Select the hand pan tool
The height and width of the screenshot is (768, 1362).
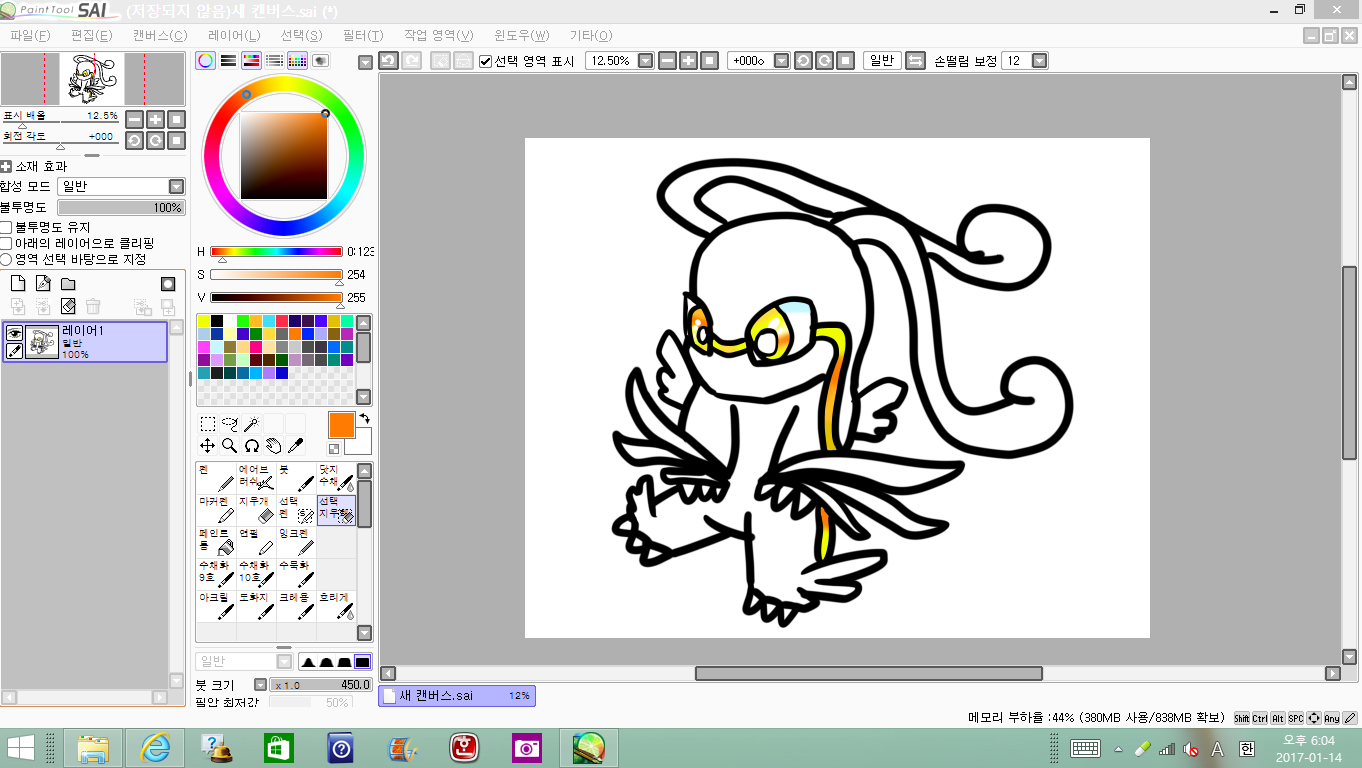(274, 446)
